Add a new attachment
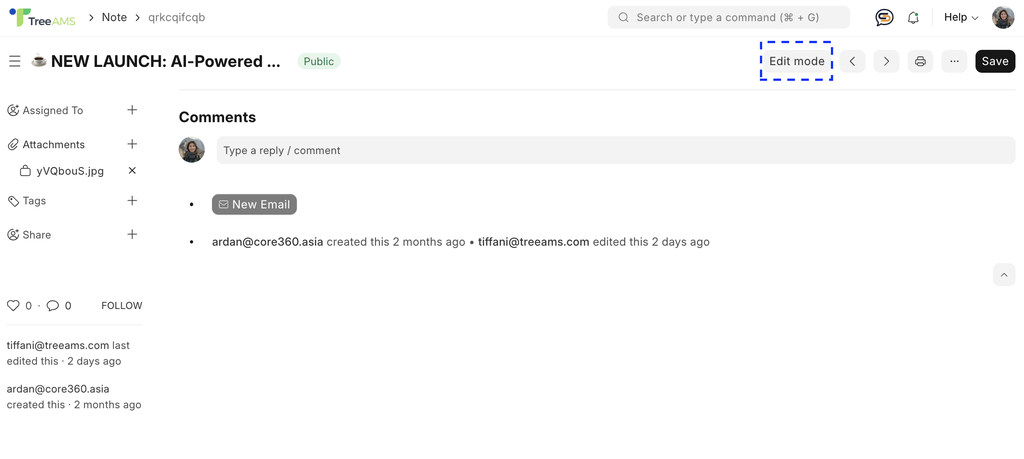This screenshot has height=459, width=1024. [x=132, y=144]
